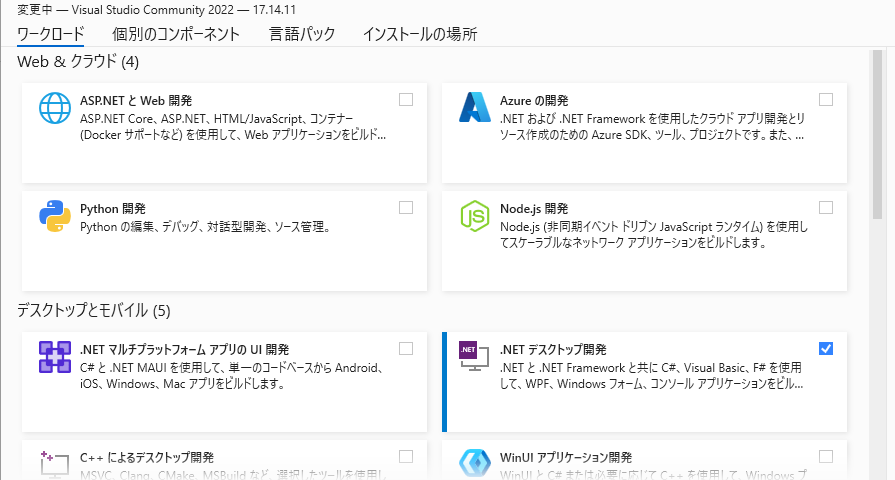895x480 pixels.
Task: Switch to the ワークロード tab
Action: point(51,34)
